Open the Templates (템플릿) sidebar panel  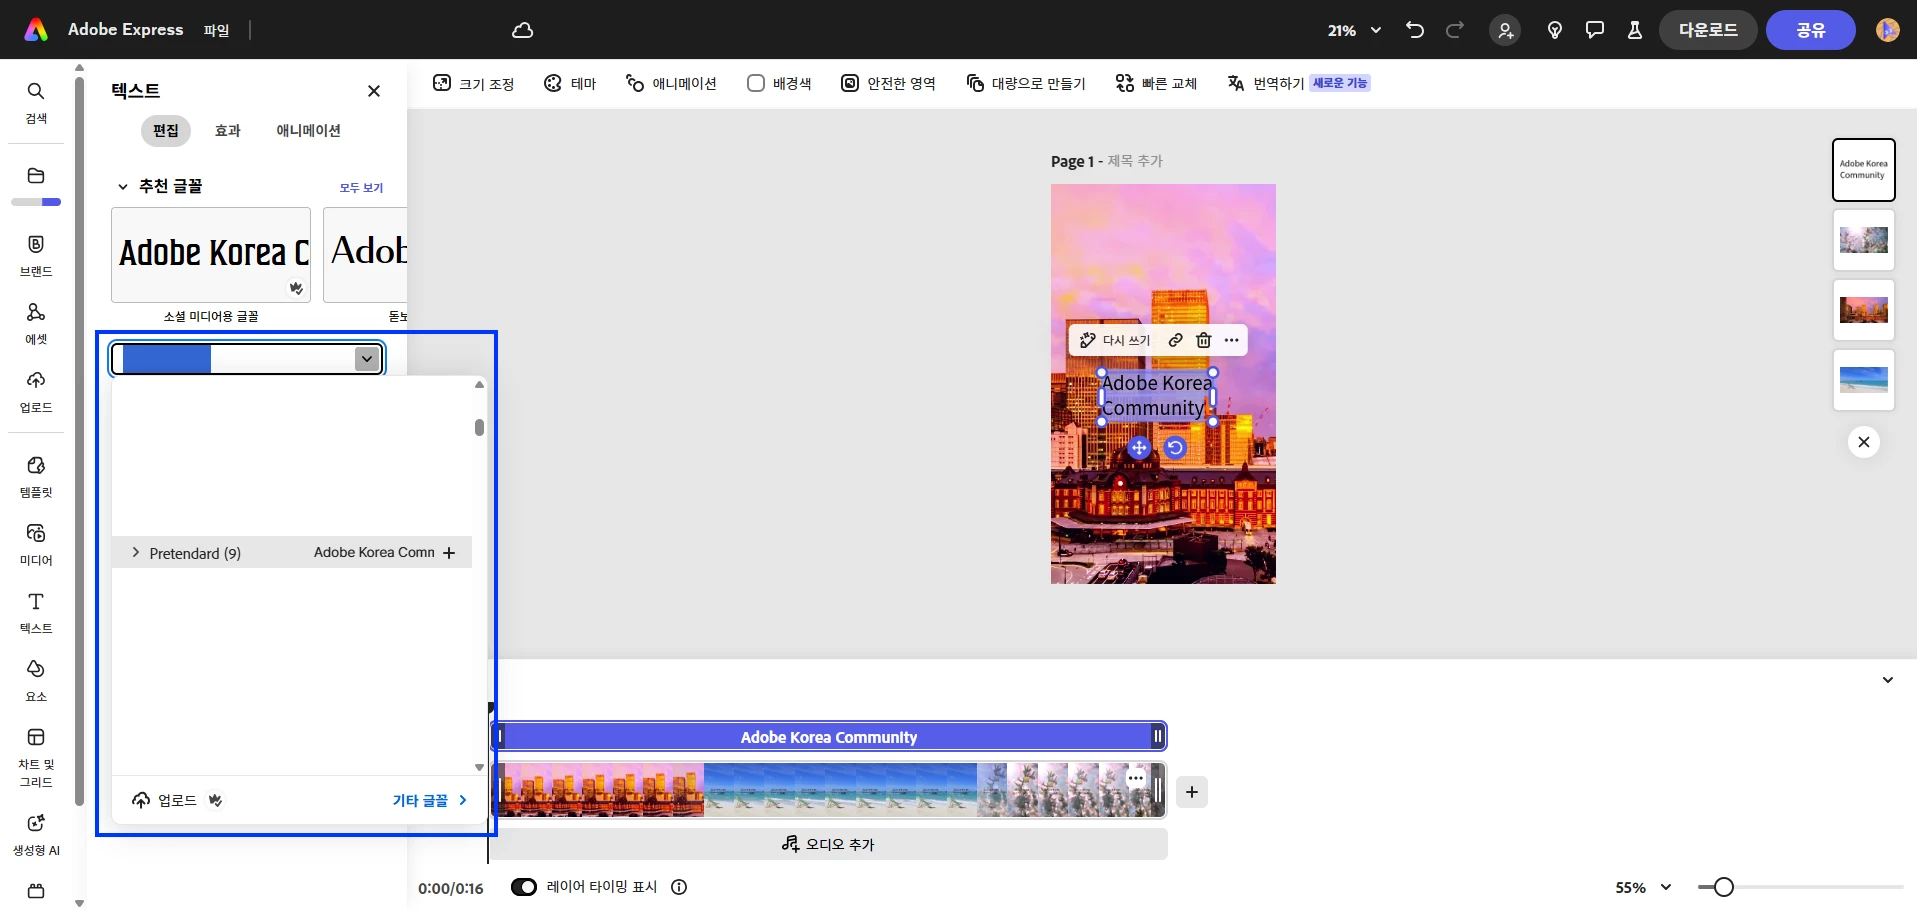point(36,476)
